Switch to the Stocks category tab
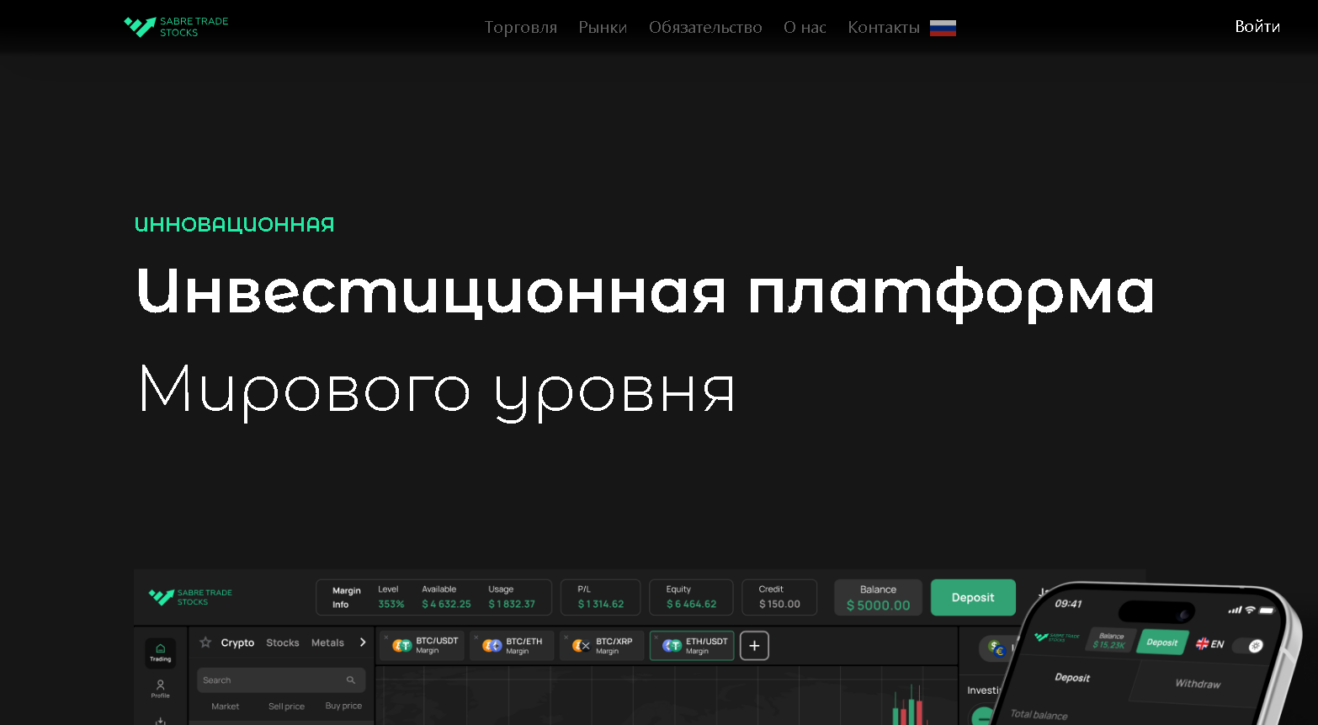Viewport: 1318px width, 725px height. click(x=283, y=642)
